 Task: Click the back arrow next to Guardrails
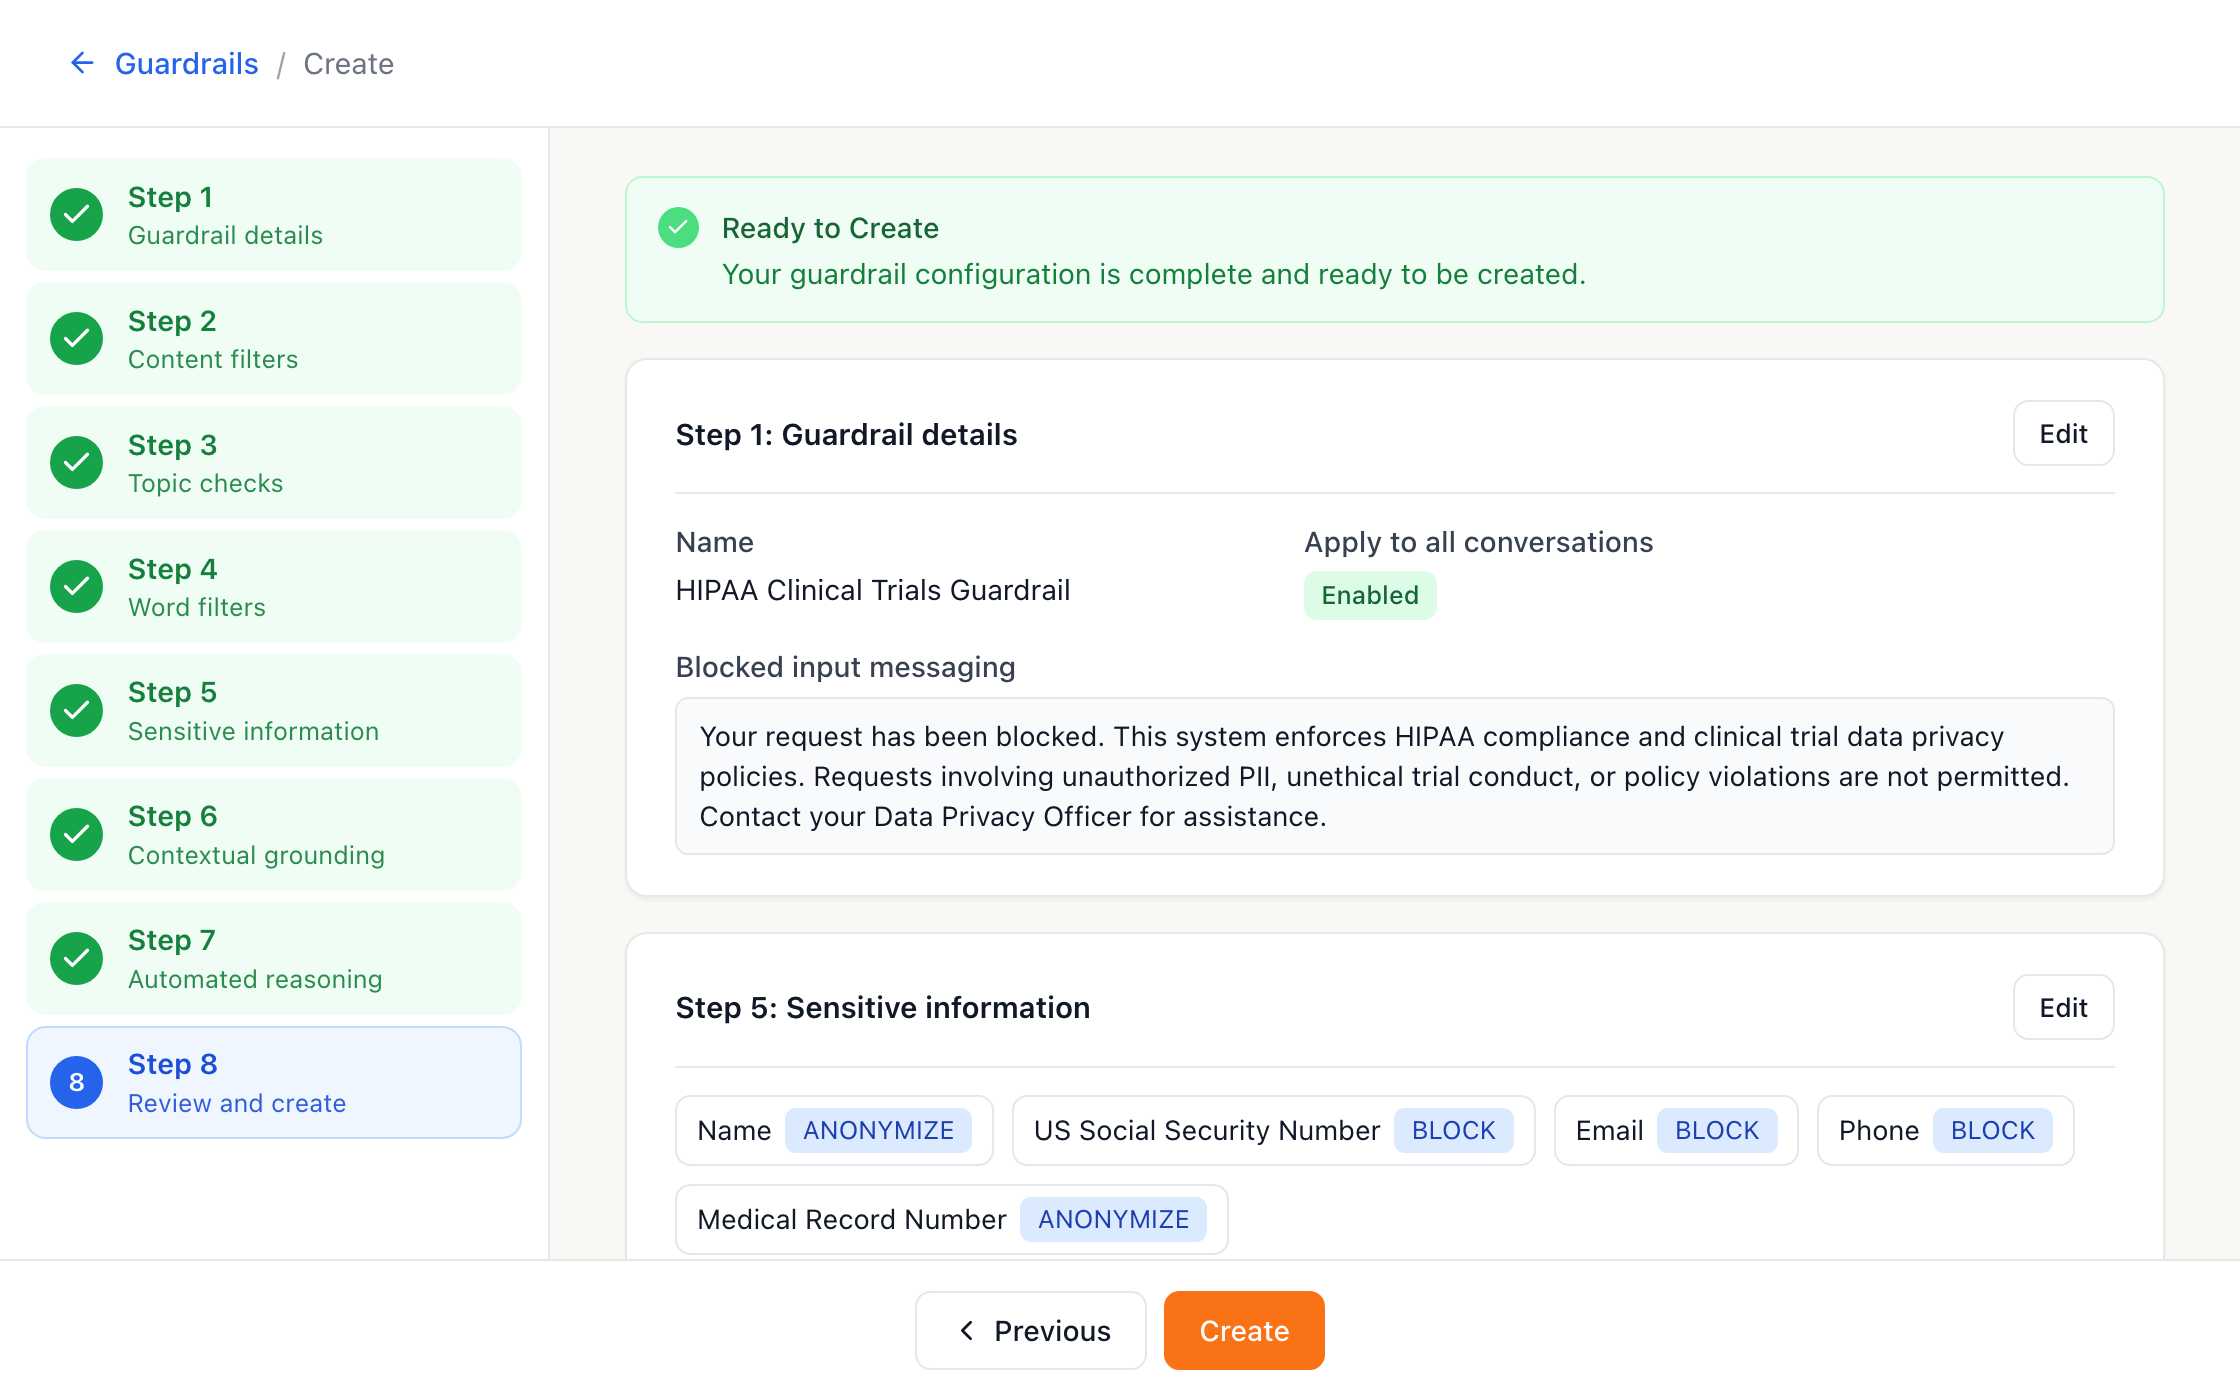click(x=82, y=63)
